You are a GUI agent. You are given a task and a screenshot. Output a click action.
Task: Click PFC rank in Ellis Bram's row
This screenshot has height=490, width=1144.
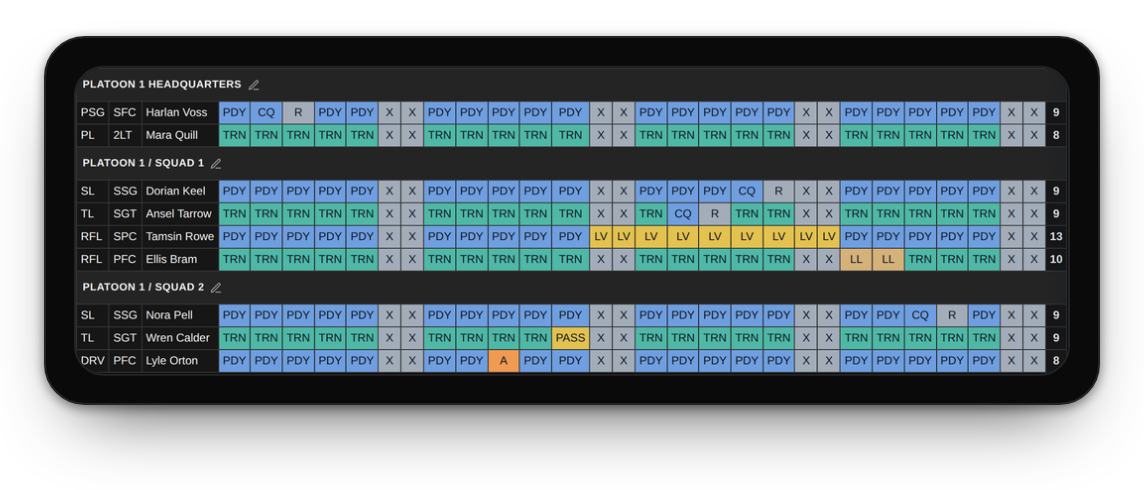(125, 260)
